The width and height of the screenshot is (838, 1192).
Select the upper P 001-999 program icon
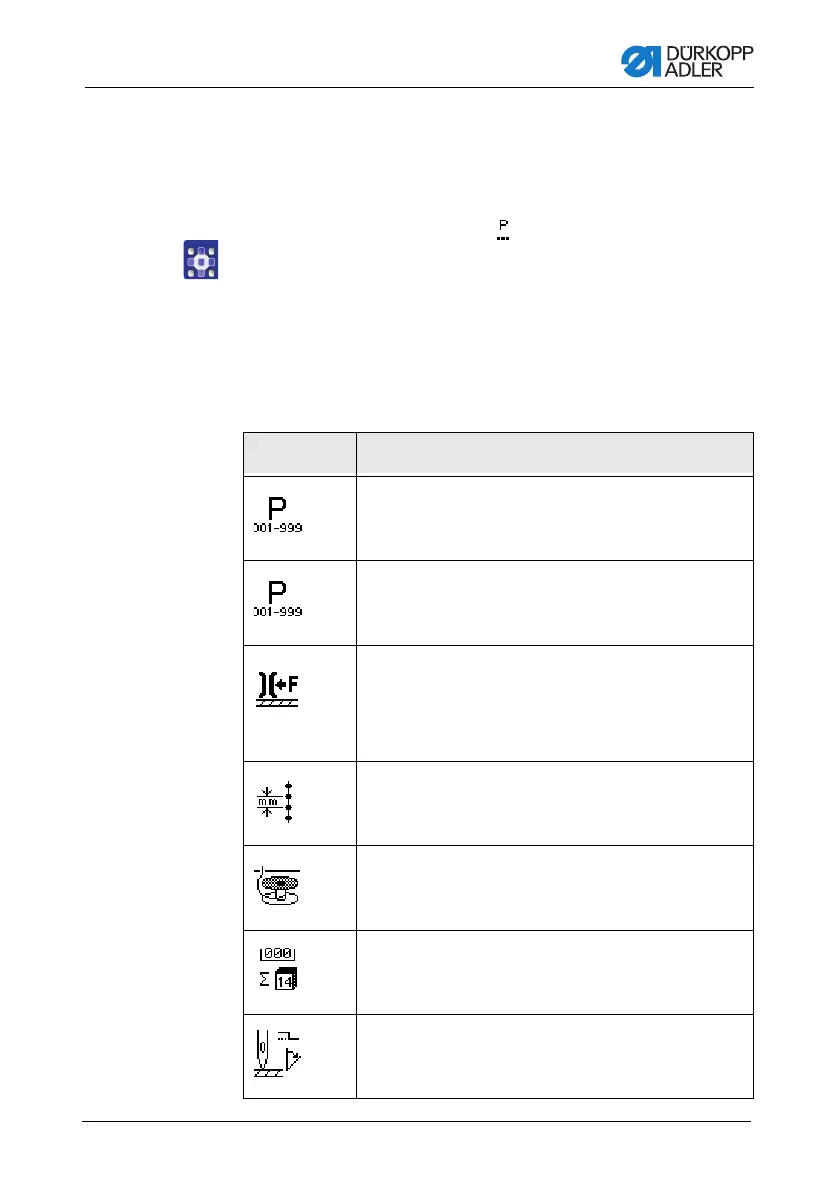tap(278, 515)
